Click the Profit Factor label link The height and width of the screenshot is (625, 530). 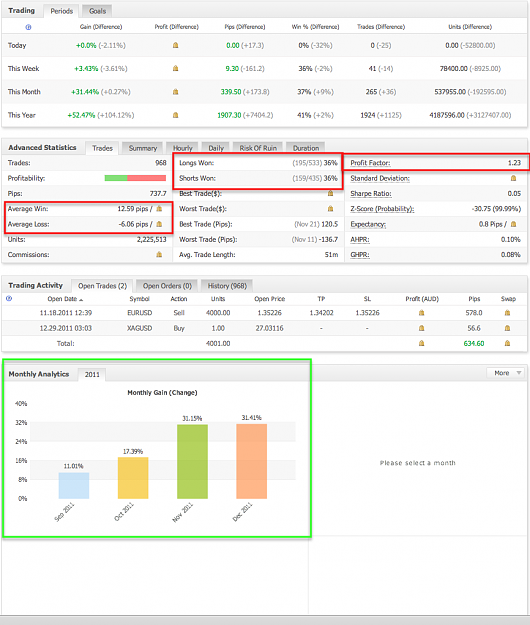point(370,163)
